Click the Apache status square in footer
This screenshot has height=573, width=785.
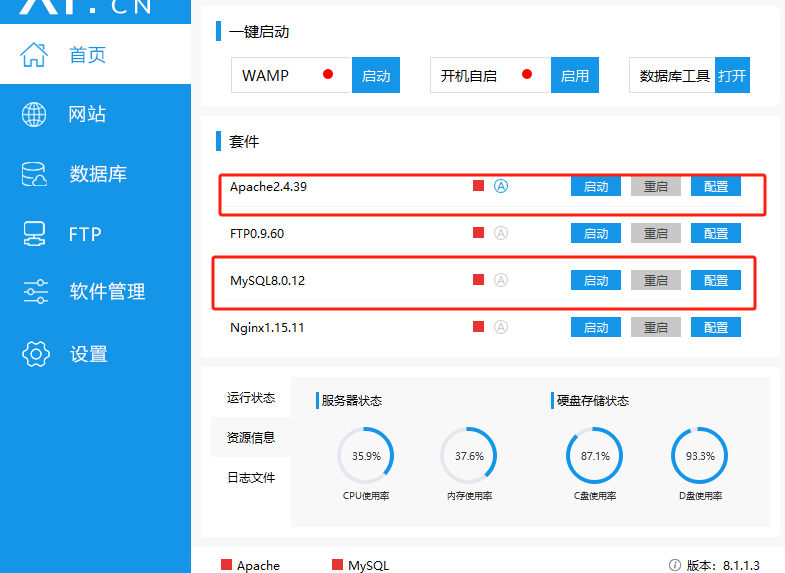click(226, 564)
